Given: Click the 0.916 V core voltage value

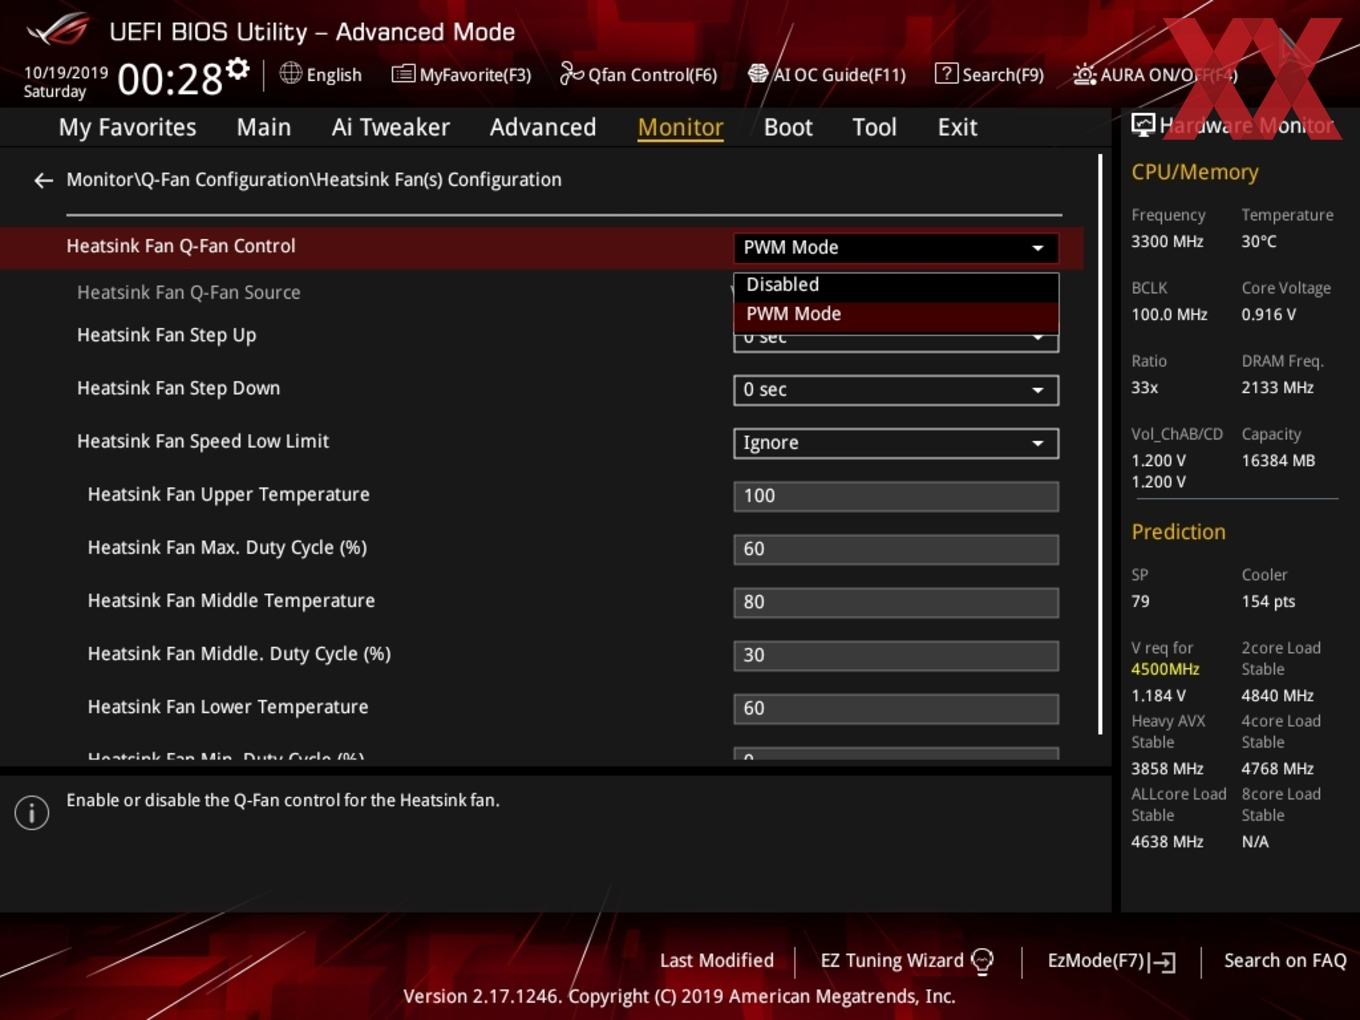Looking at the screenshot, I should tap(1269, 314).
